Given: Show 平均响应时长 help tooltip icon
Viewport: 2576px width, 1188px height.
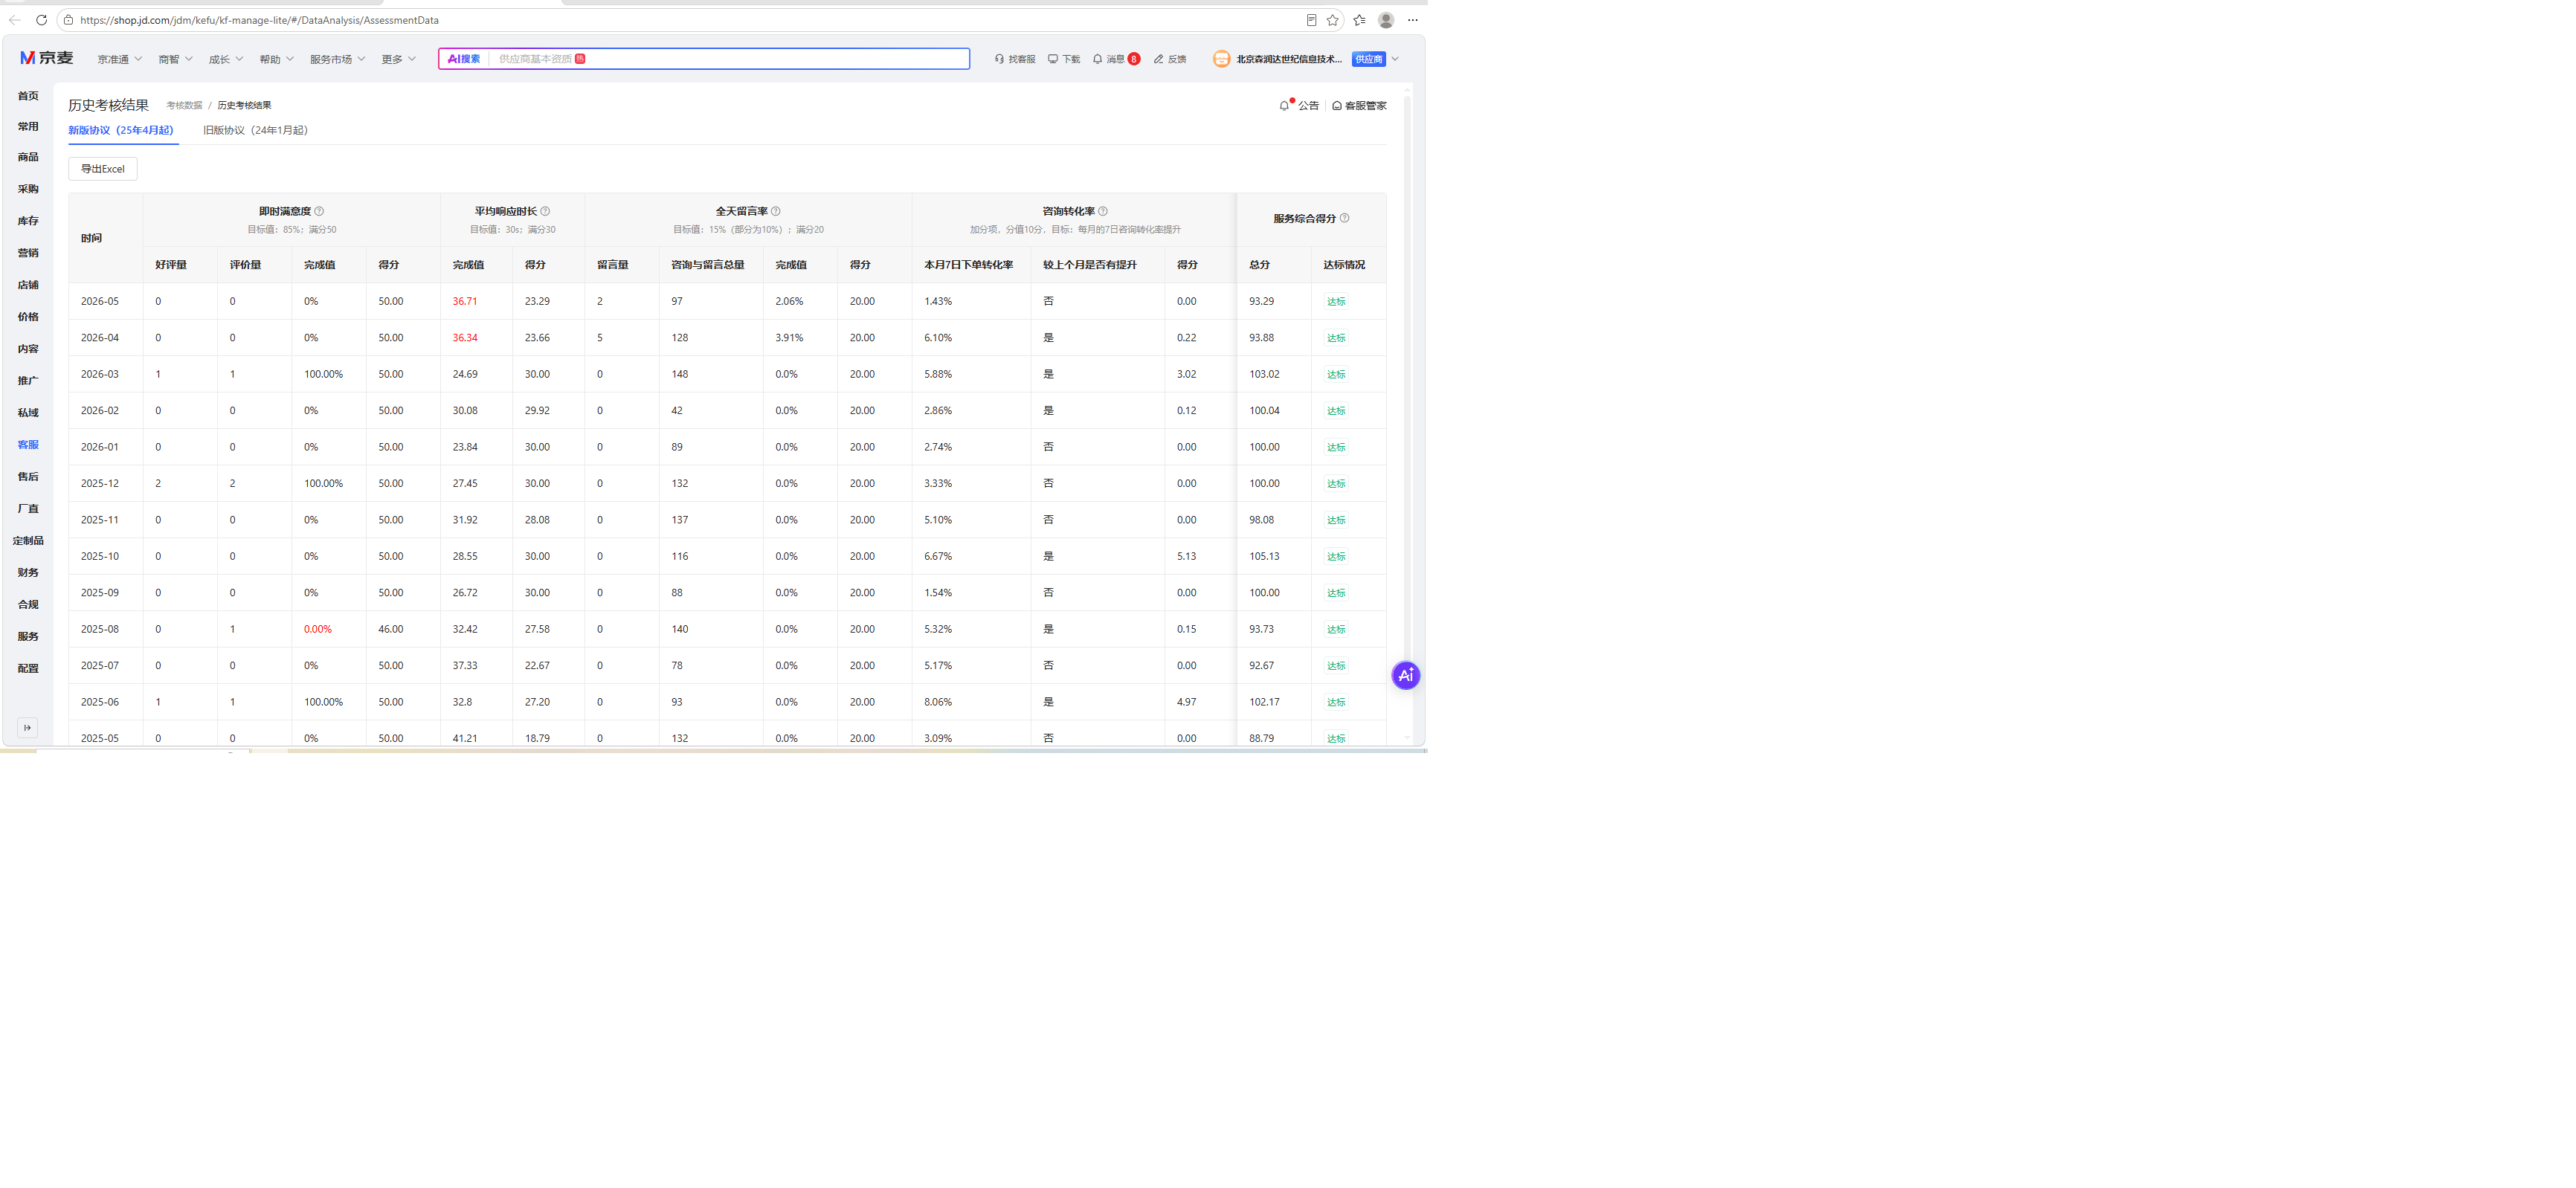Looking at the screenshot, I should pyautogui.click(x=545, y=211).
